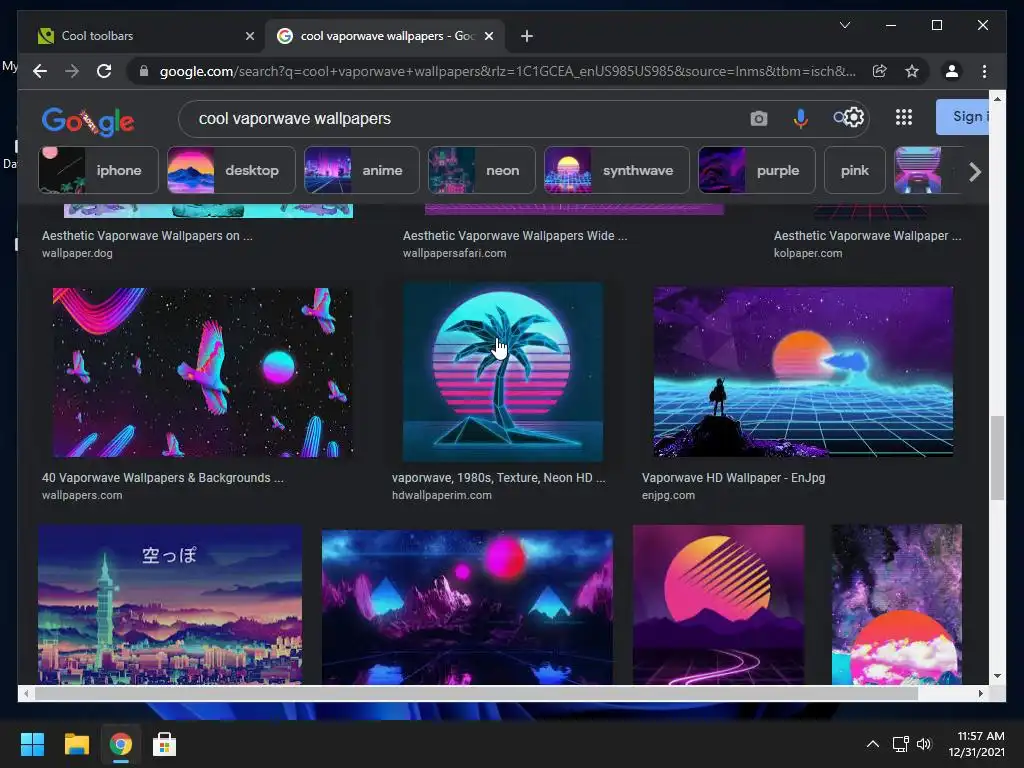Bookmark this page with the star
The height and width of the screenshot is (768, 1024).
click(912, 71)
